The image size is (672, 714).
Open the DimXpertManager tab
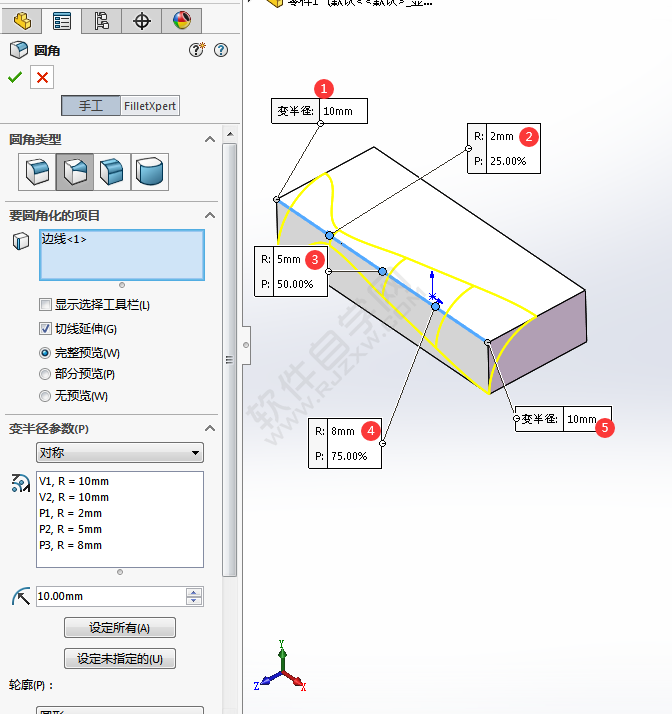pyautogui.click(x=142, y=21)
